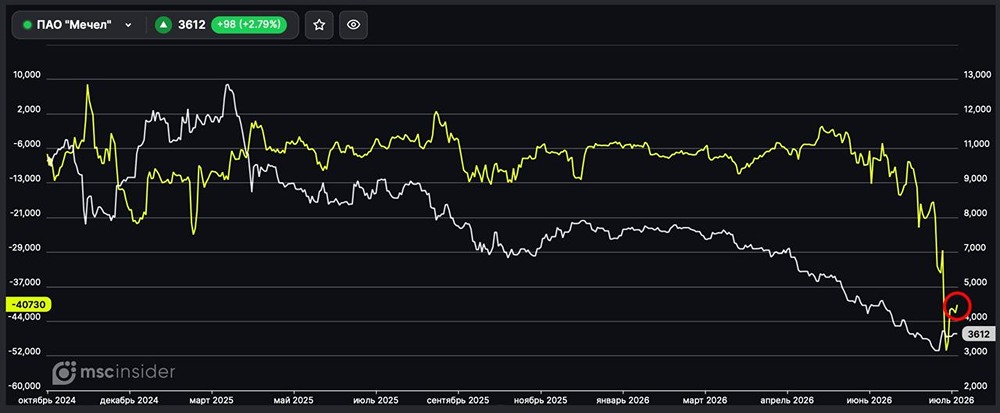Select the июль 2025 date label

(375, 400)
